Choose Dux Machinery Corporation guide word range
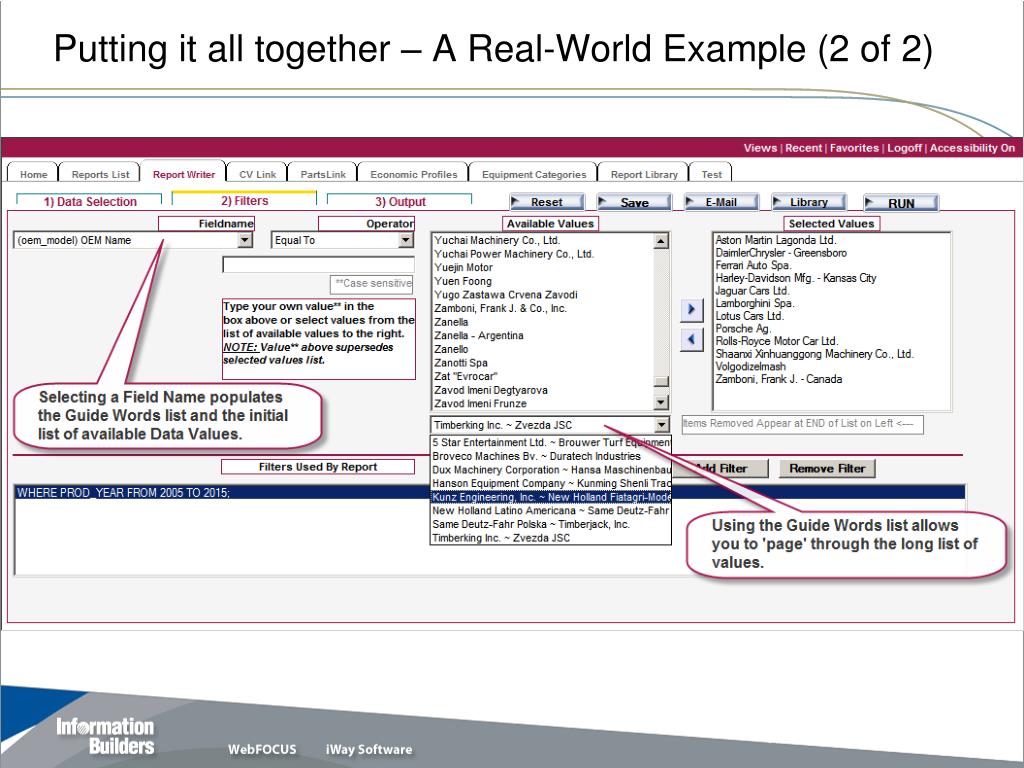Viewport: 1024px width, 768px height. 551,470
